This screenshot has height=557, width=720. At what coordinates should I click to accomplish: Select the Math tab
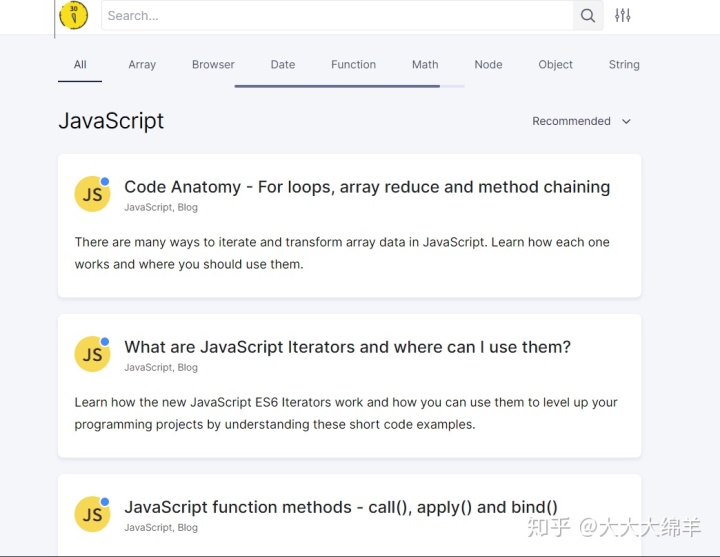(425, 65)
